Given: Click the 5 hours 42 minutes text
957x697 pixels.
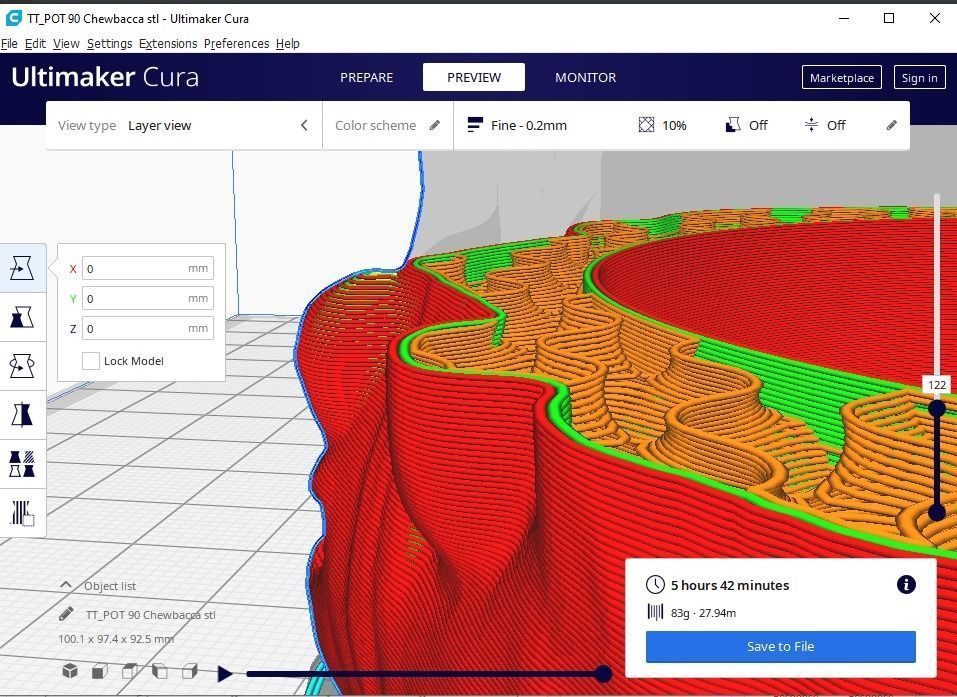Looking at the screenshot, I should coord(730,585).
